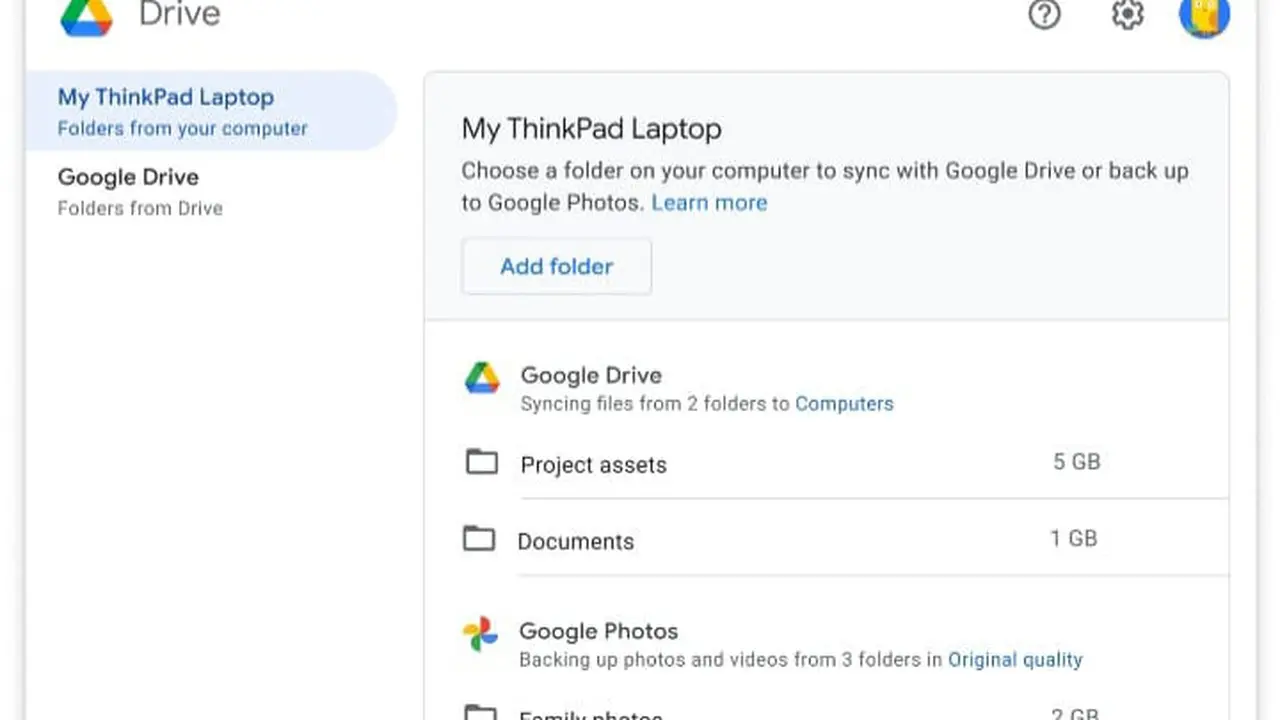Select the Documents folder name

(x=576, y=541)
